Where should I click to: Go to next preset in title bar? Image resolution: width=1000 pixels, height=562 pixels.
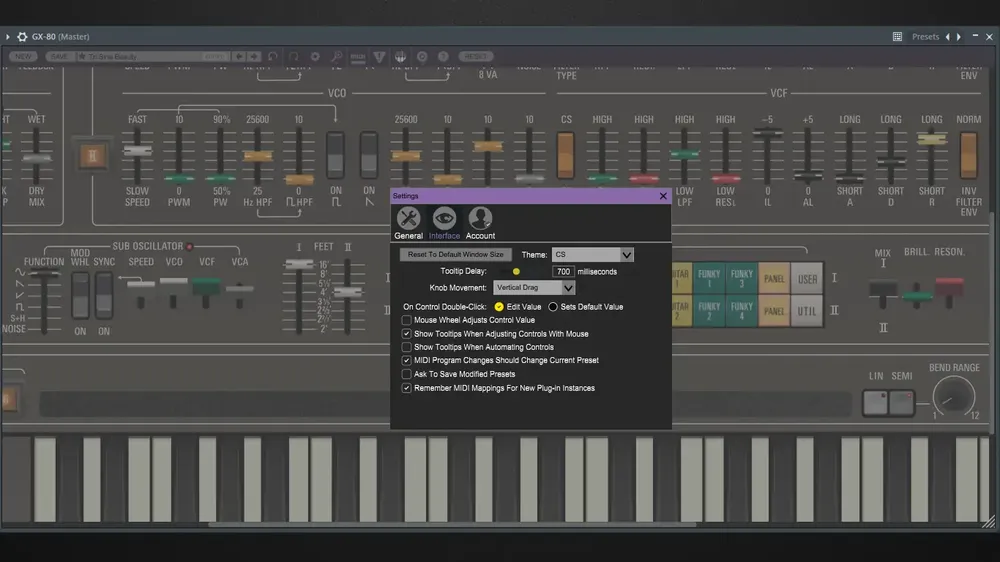click(x=959, y=37)
